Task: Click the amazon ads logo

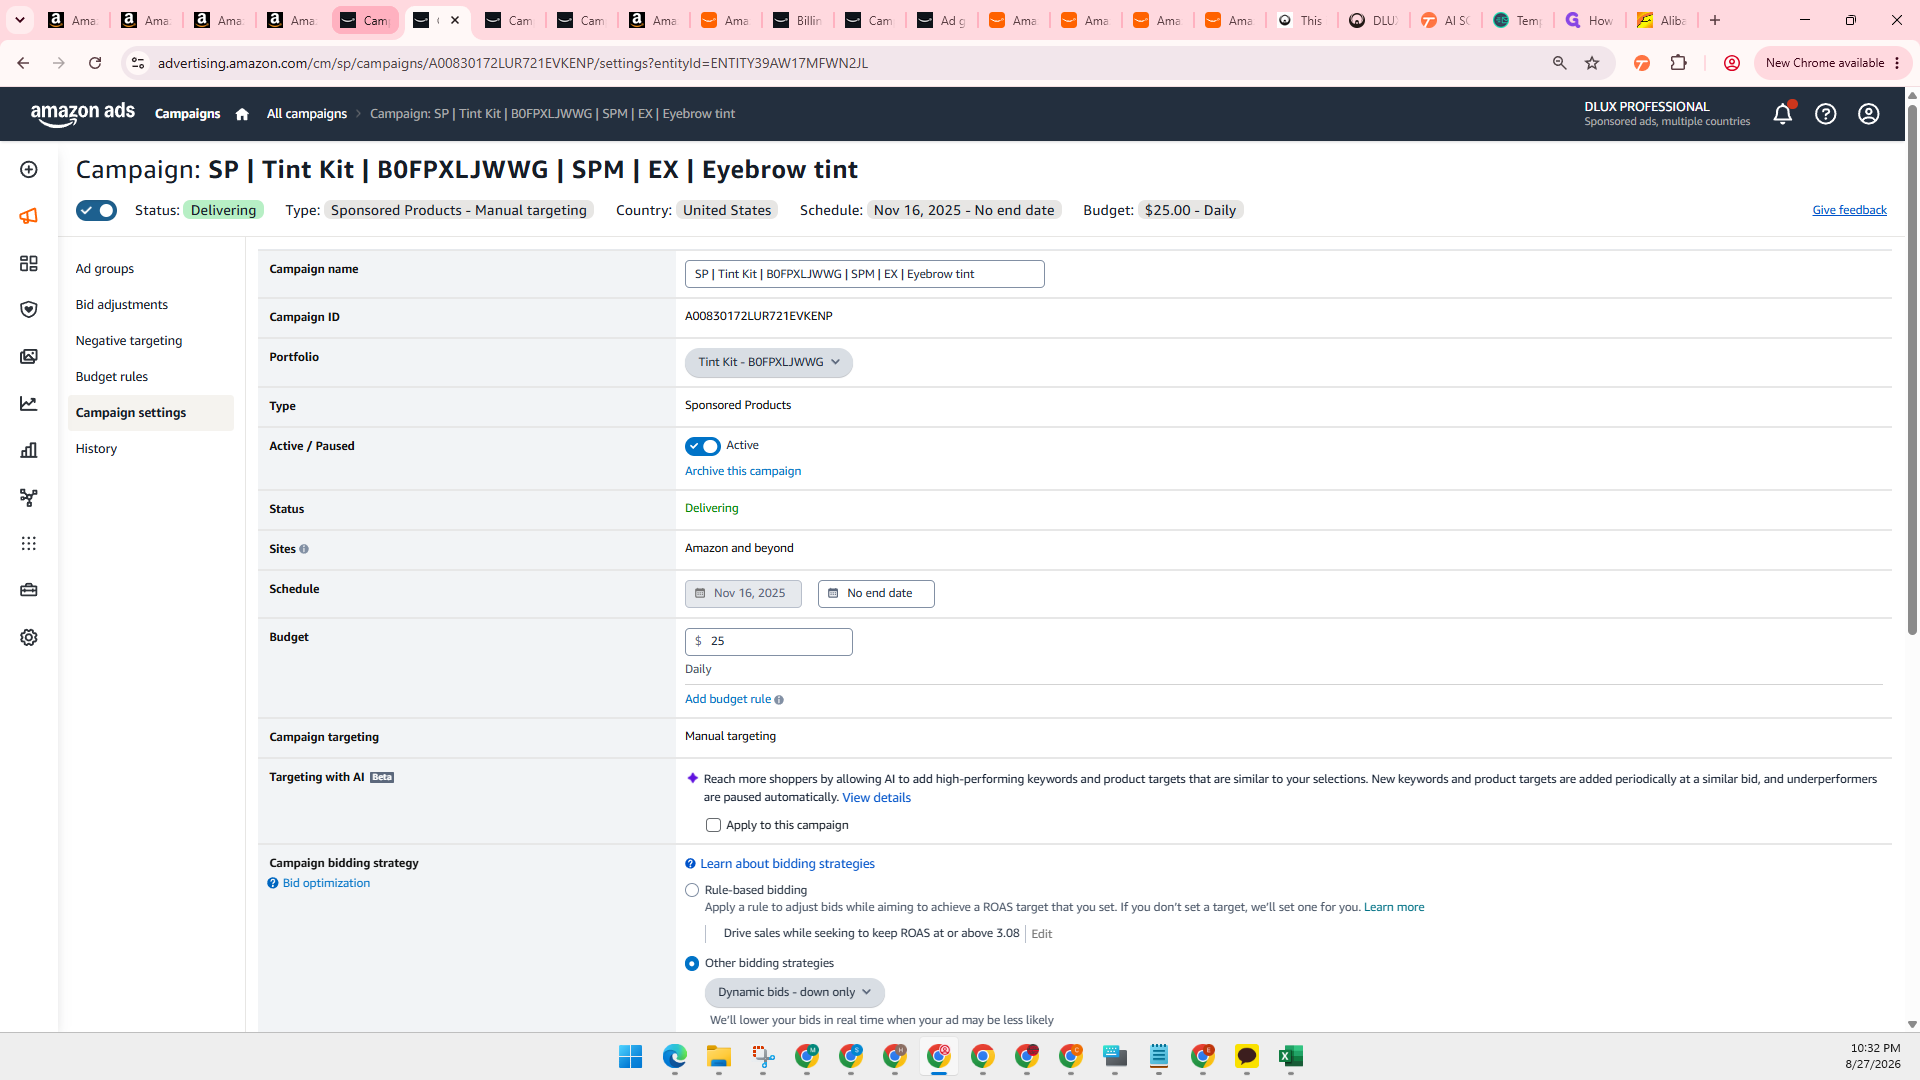Action: [x=83, y=114]
